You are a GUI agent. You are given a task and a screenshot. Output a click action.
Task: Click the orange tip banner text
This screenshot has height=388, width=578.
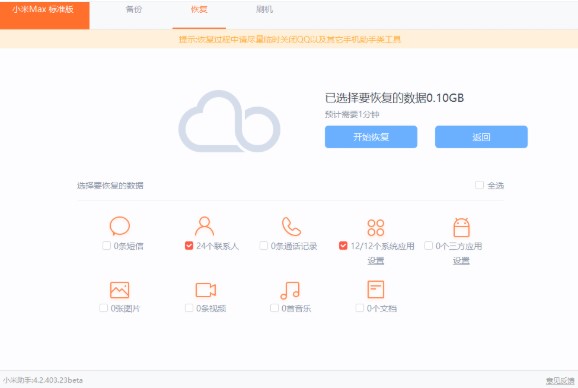point(290,39)
